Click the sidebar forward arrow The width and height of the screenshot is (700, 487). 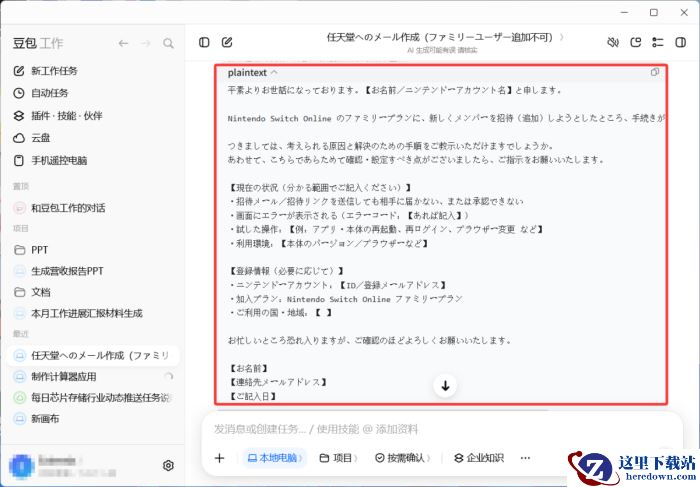point(146,43)
